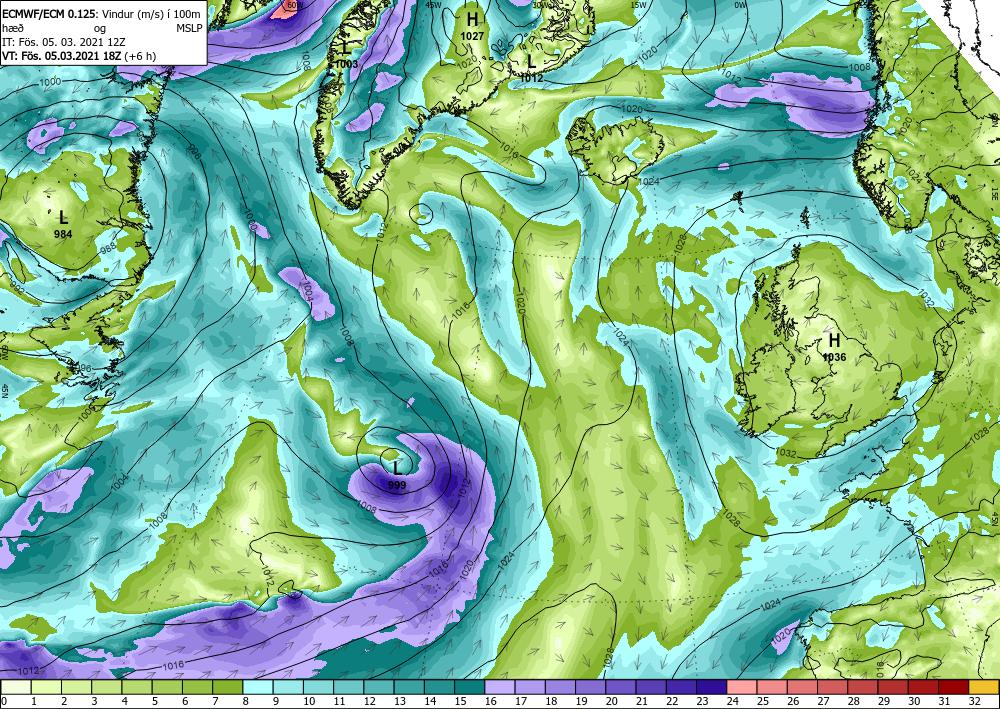The height and width of the screenshot is (709, 1000).
Task: Click the low pressure center marked 999
Action: click(x=397, y=476)
